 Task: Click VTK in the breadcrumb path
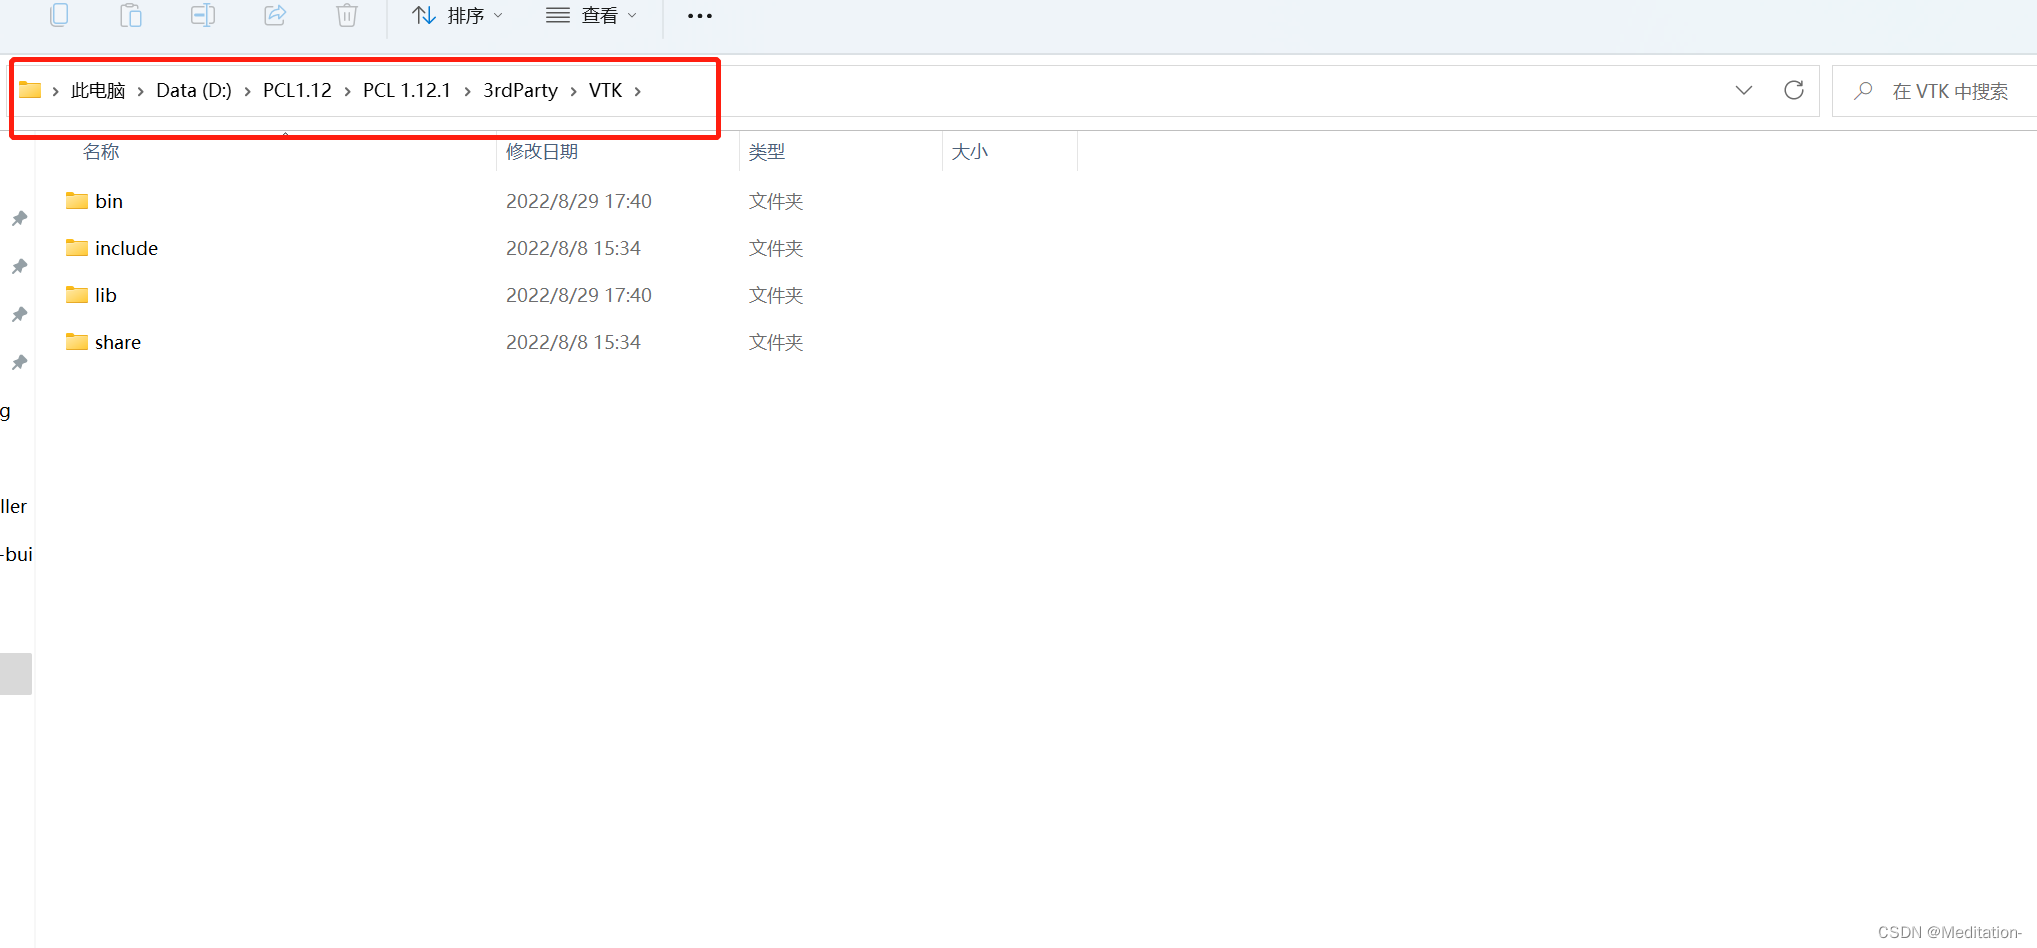coord(605,91)
